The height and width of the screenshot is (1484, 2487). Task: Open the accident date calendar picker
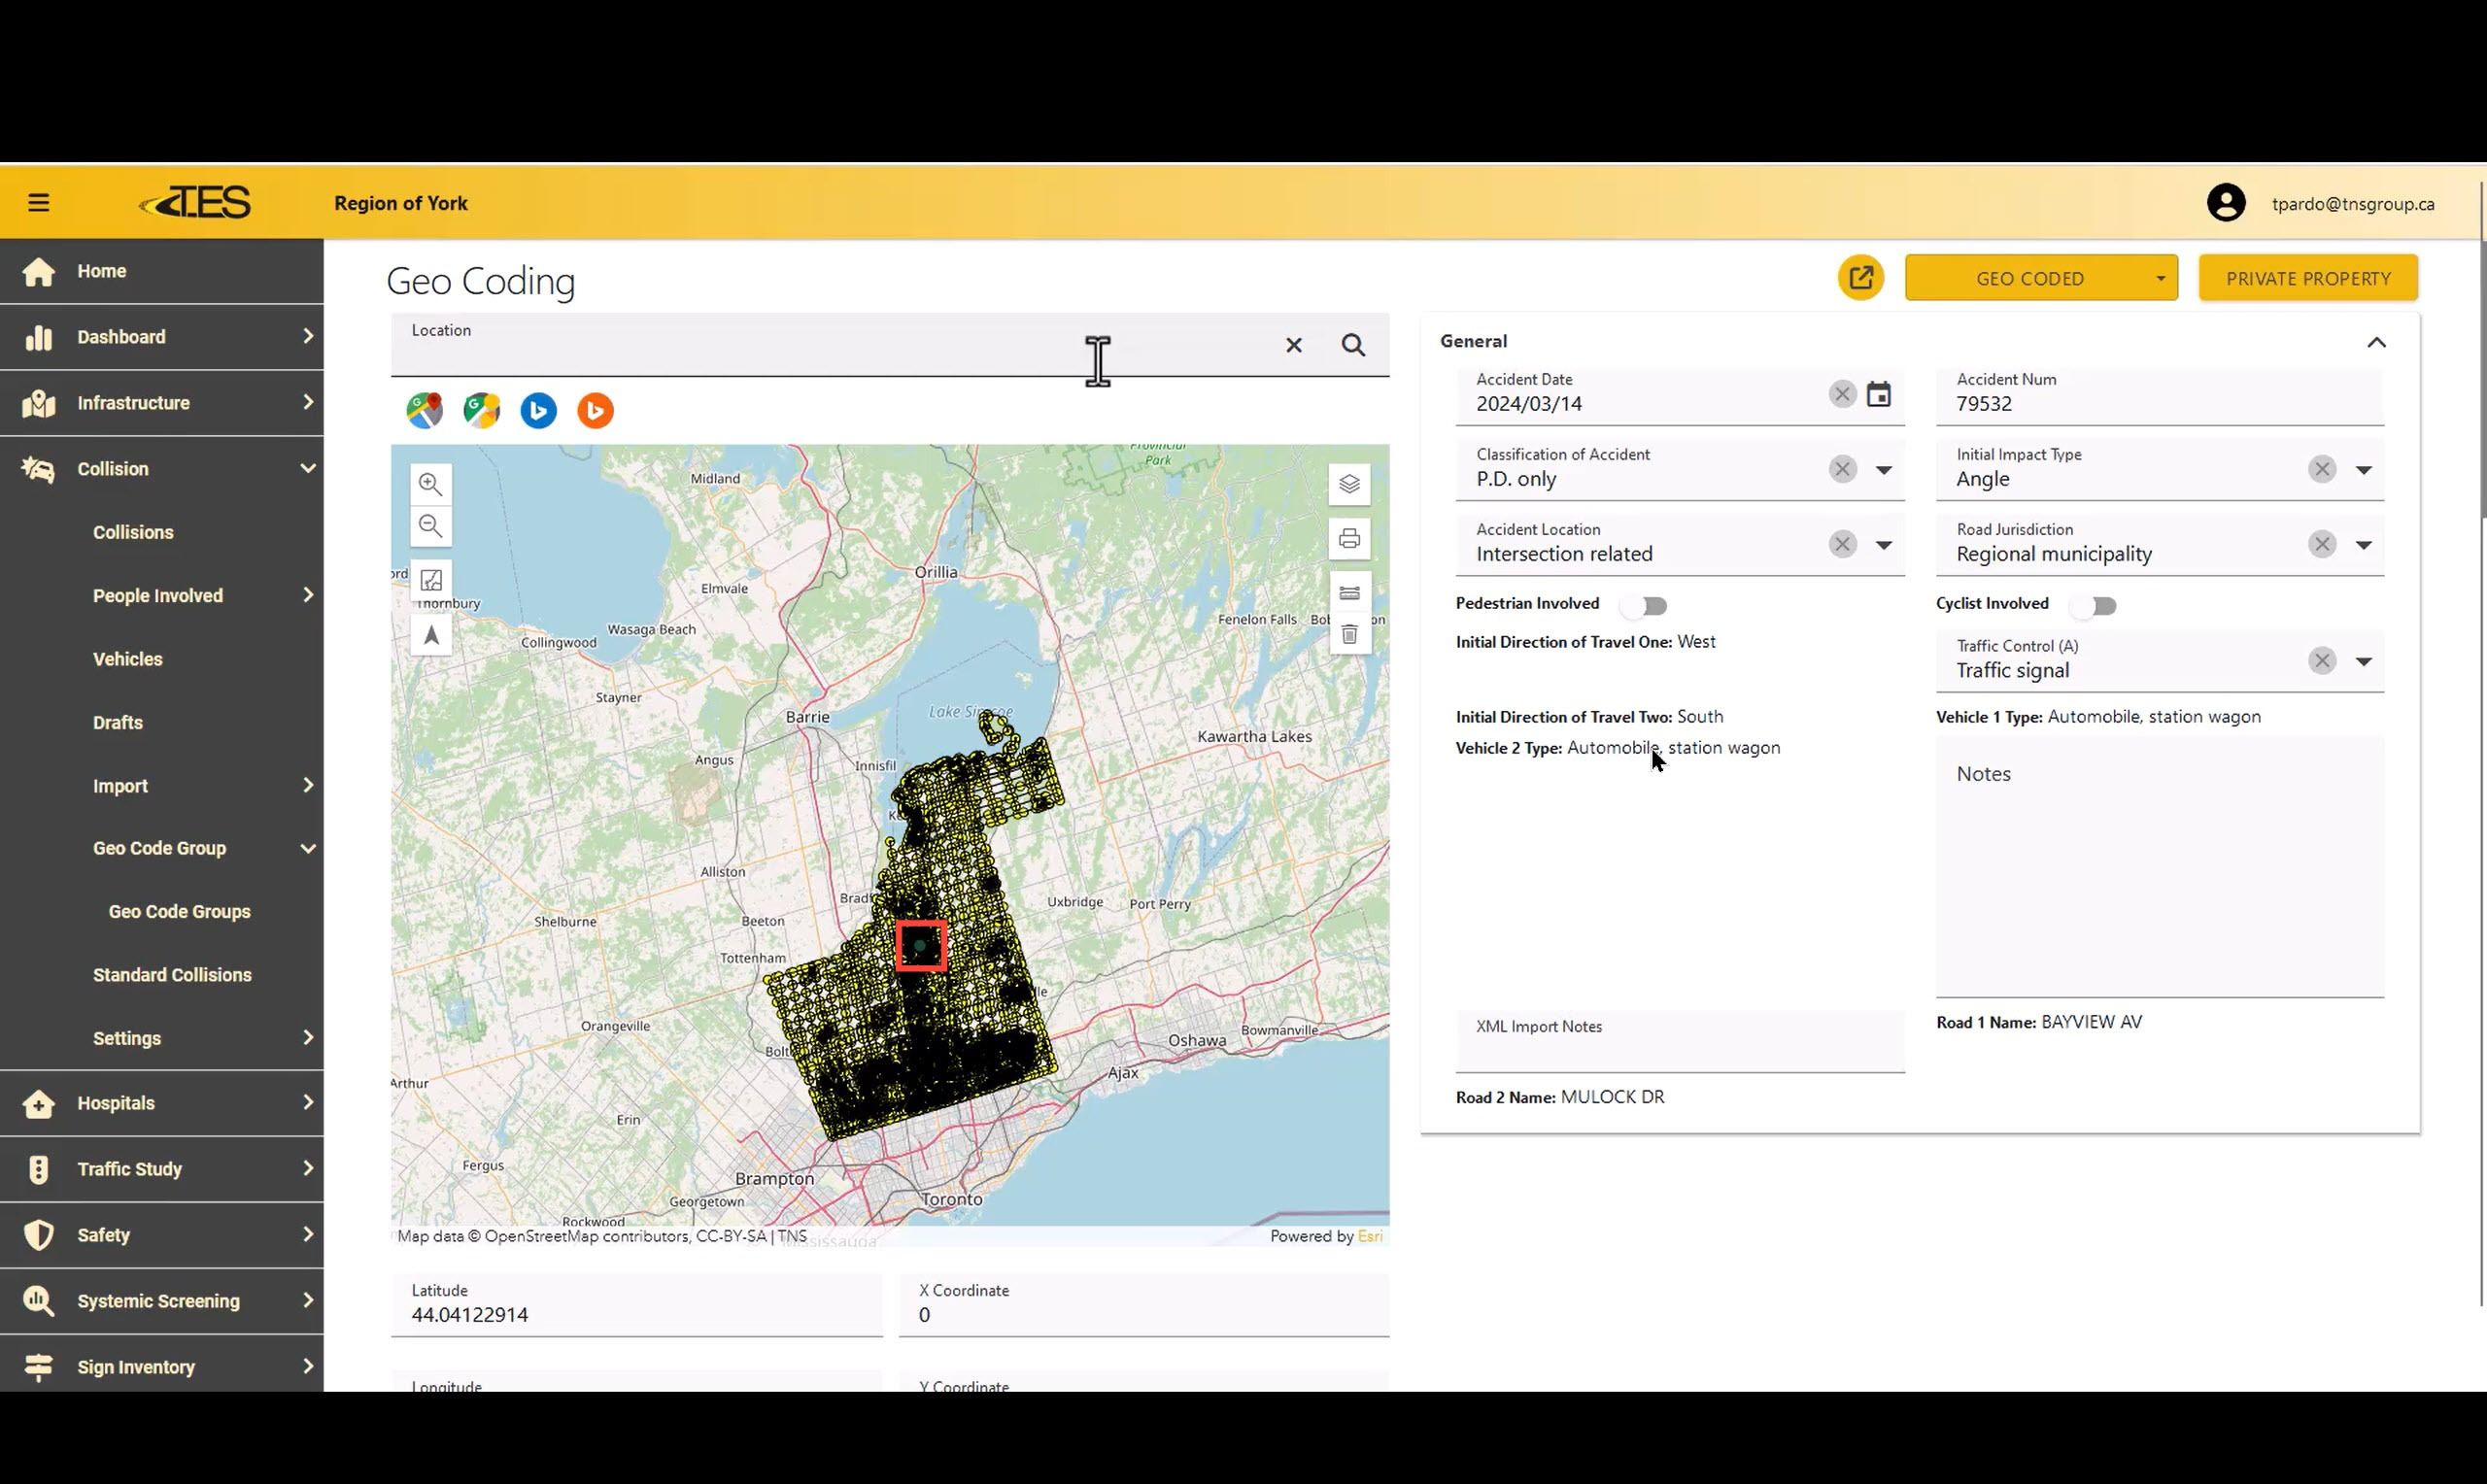point(1879,394)
